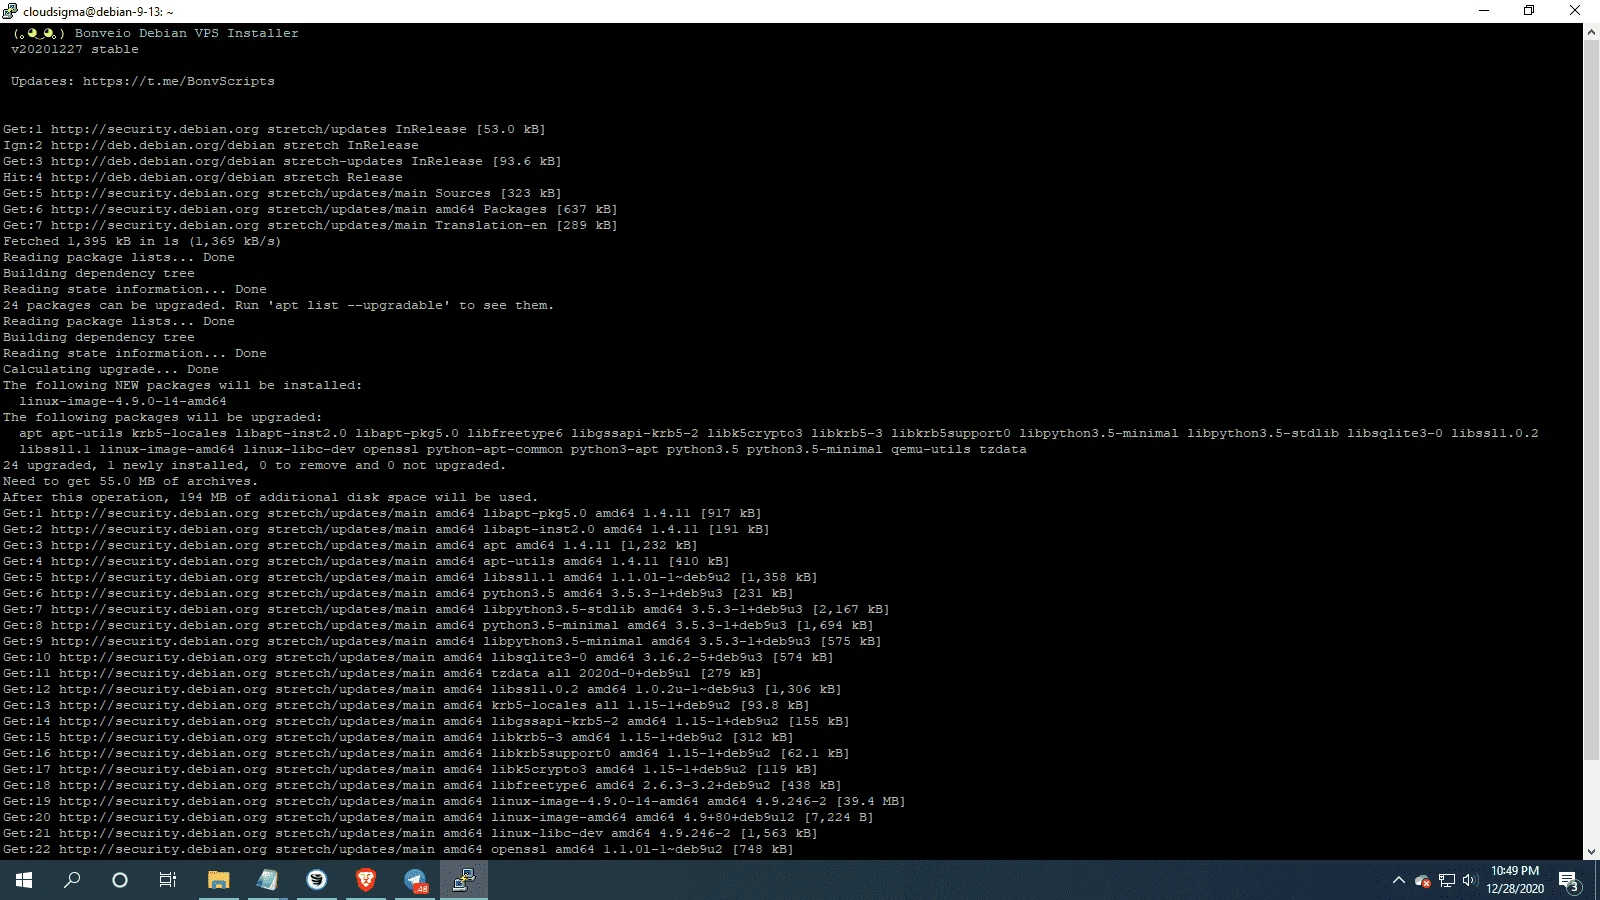Screen dimensions: 1600x900
Task: Click the 'stretch-updates InRelease [93.6 kB]' line
Action: [x=282, y=161]
